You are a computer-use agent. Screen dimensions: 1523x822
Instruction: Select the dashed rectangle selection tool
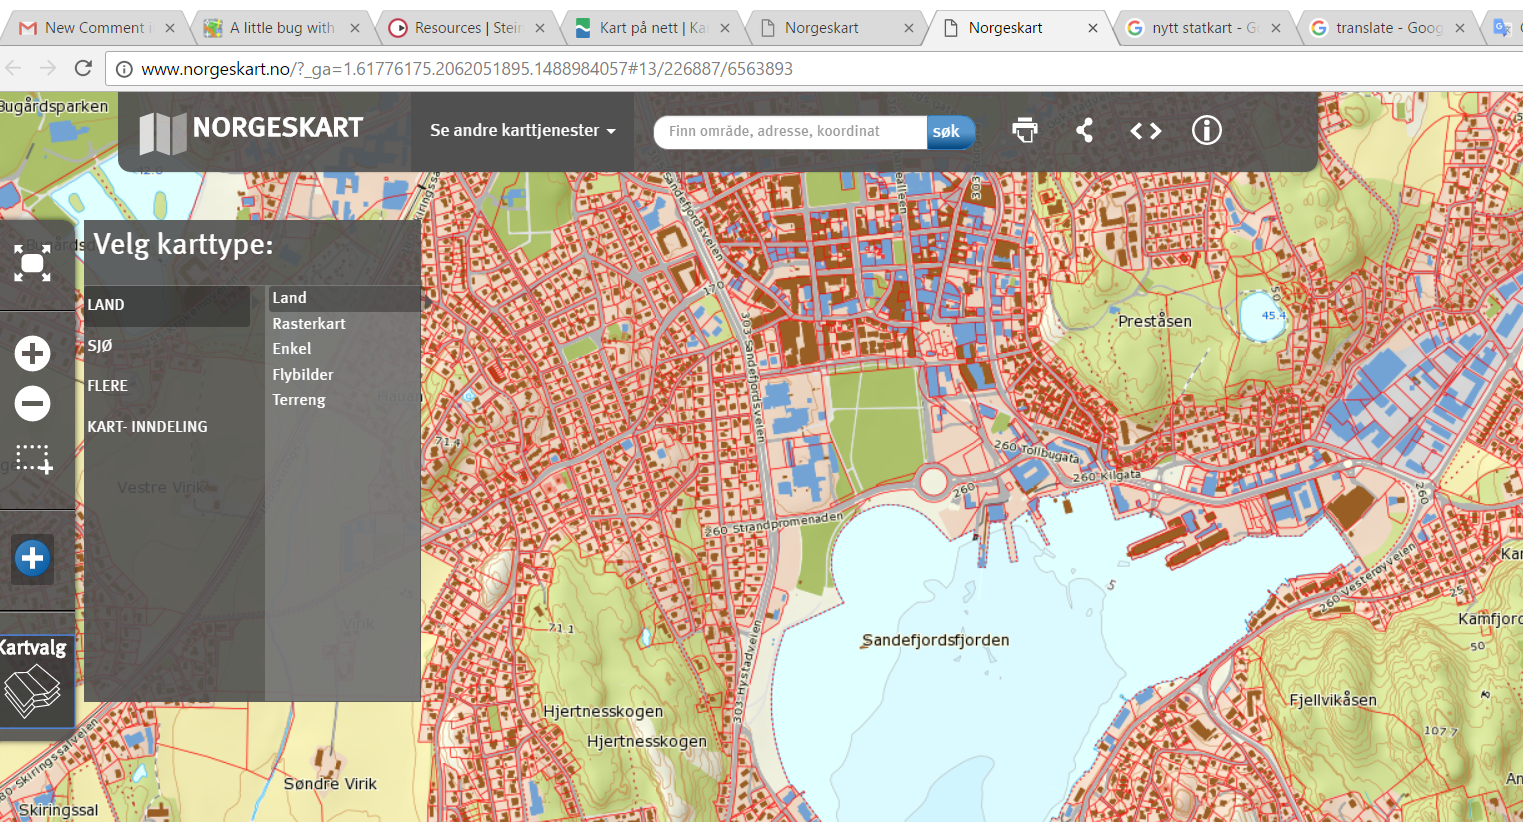point(33,459)
